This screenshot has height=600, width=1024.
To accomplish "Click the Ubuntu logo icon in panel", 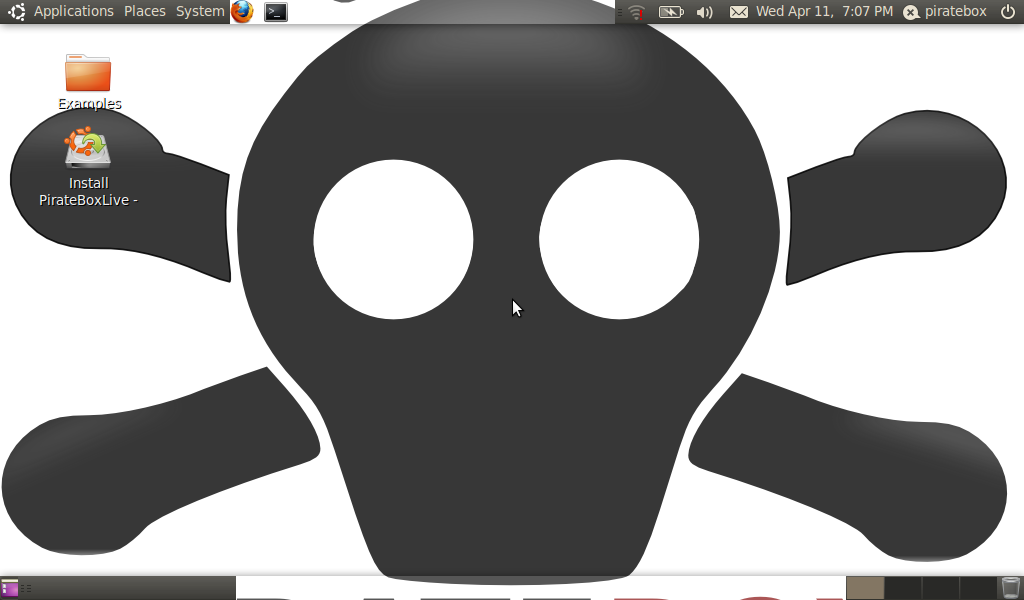I will point(17,11).
